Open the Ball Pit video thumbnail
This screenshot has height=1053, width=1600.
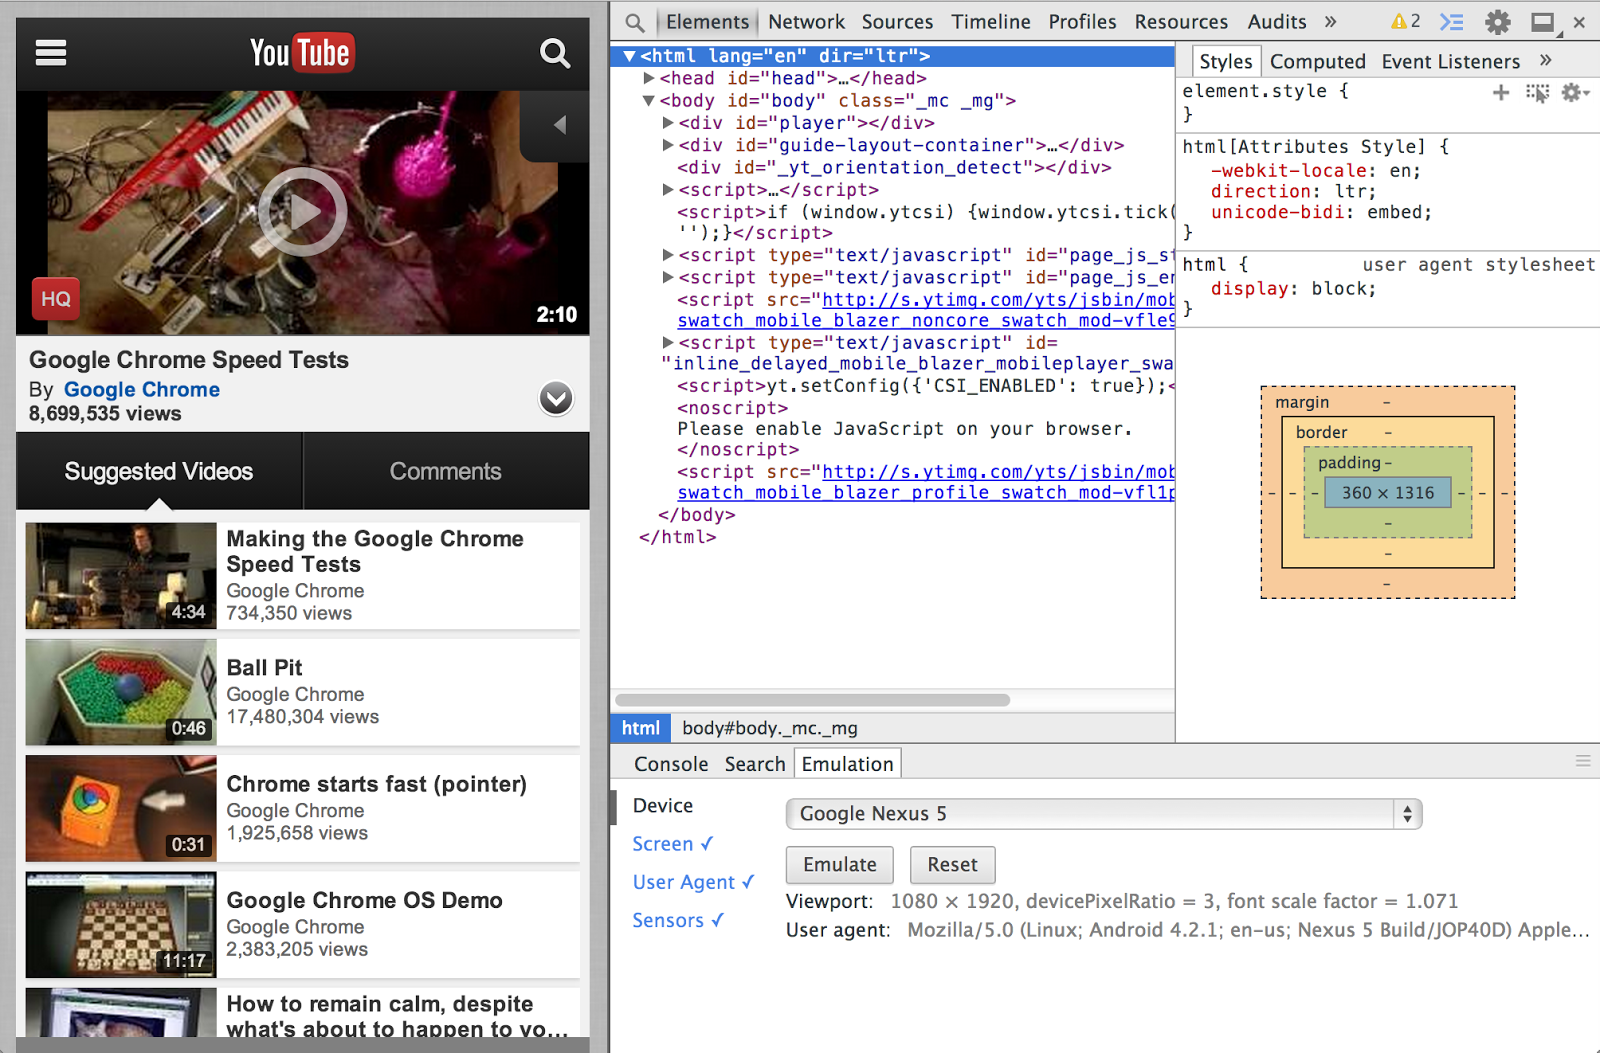pyautogui.click(x=121, y=692)
